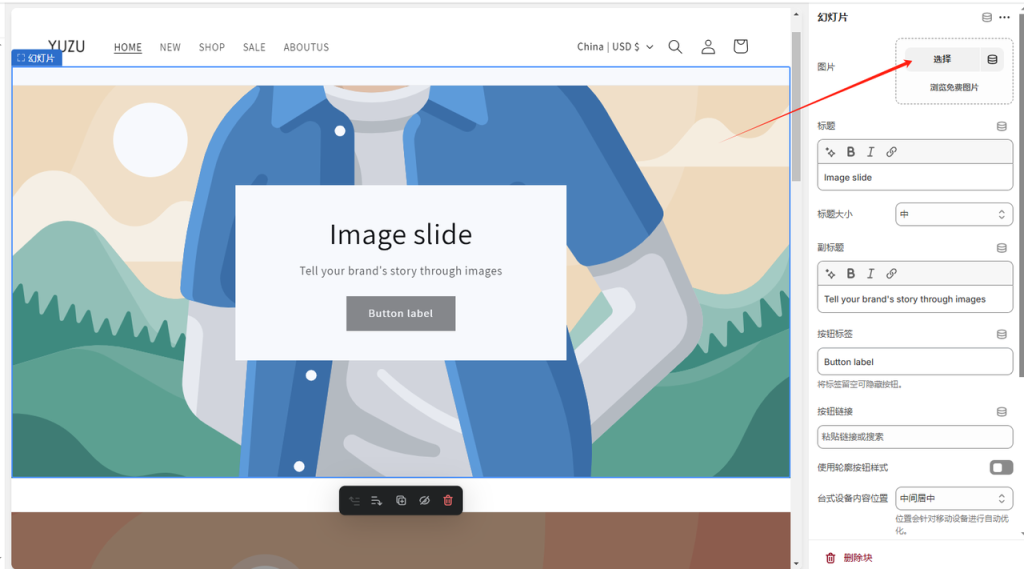Toggle the 使用轮廓按钮样式 switch
Viewport: 1024px width, 569px height.
pos(1000,468)
